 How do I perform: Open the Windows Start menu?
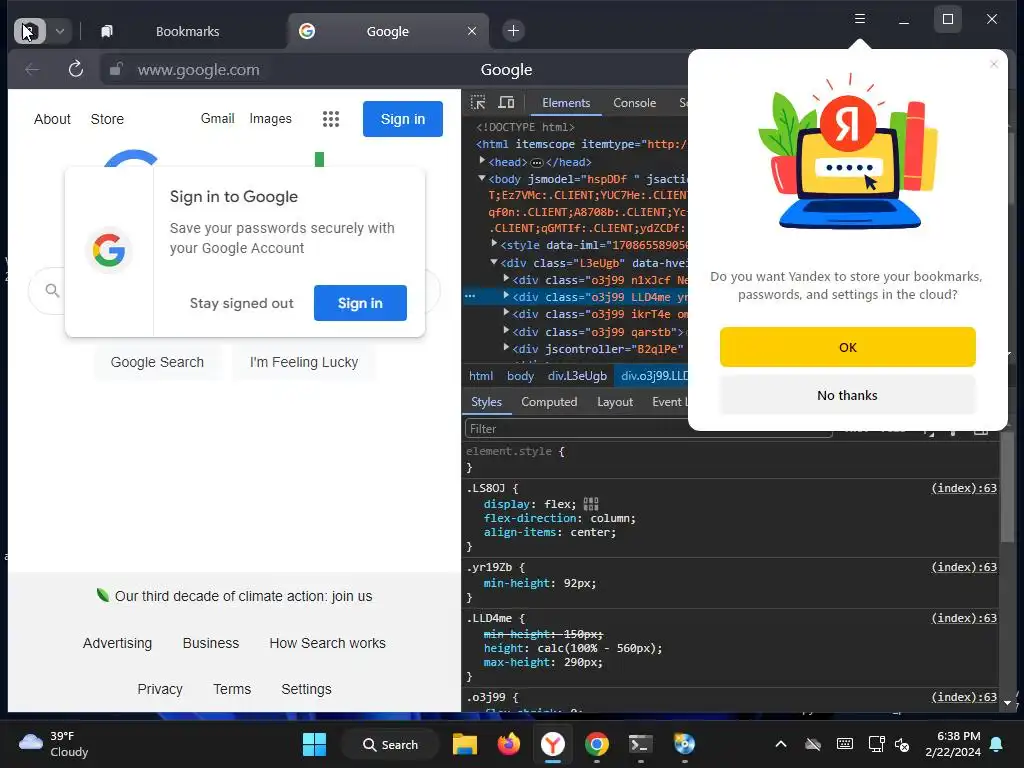(x=314, y=744)
